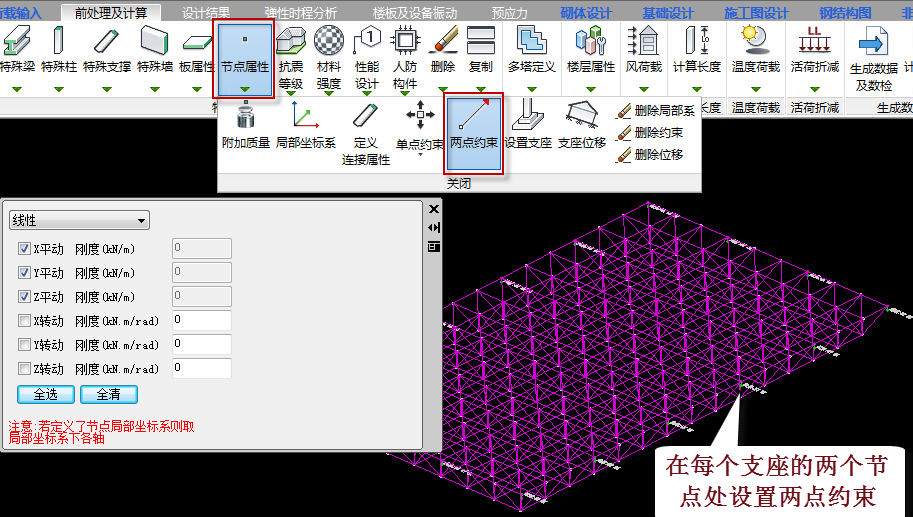Expand the arrow under 特殊支撑
Image resolution: width=913 pixels, height=517 pixels.
[x=107, y=89]
